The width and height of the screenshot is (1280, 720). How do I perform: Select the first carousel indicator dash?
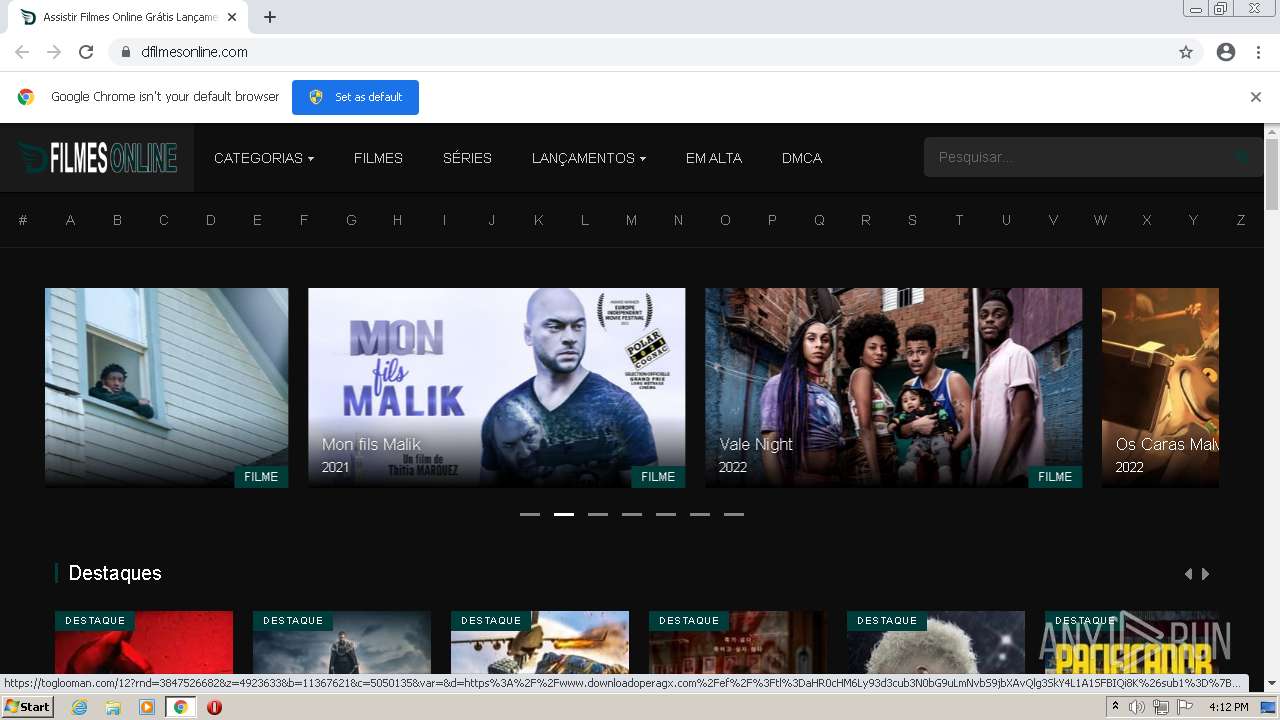coord(530,514)
